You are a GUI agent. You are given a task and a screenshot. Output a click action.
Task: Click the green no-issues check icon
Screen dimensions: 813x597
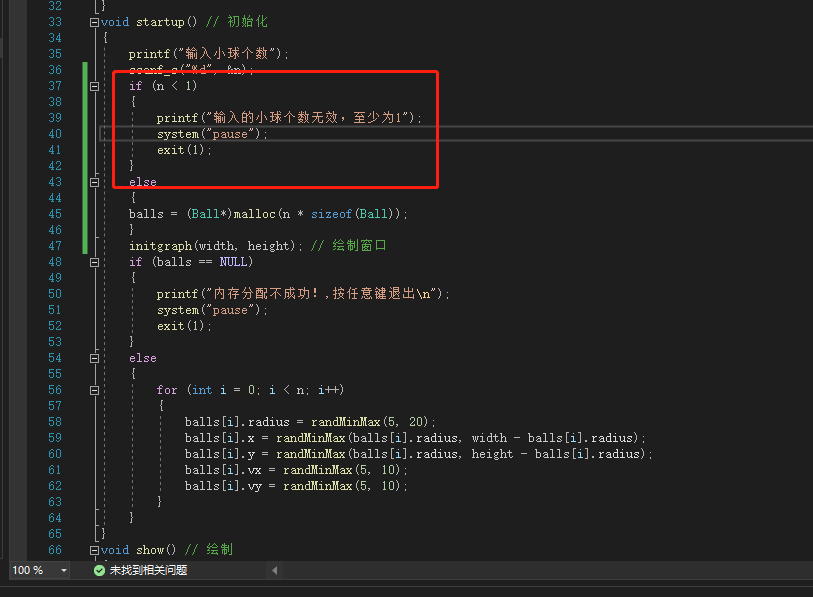99,571
